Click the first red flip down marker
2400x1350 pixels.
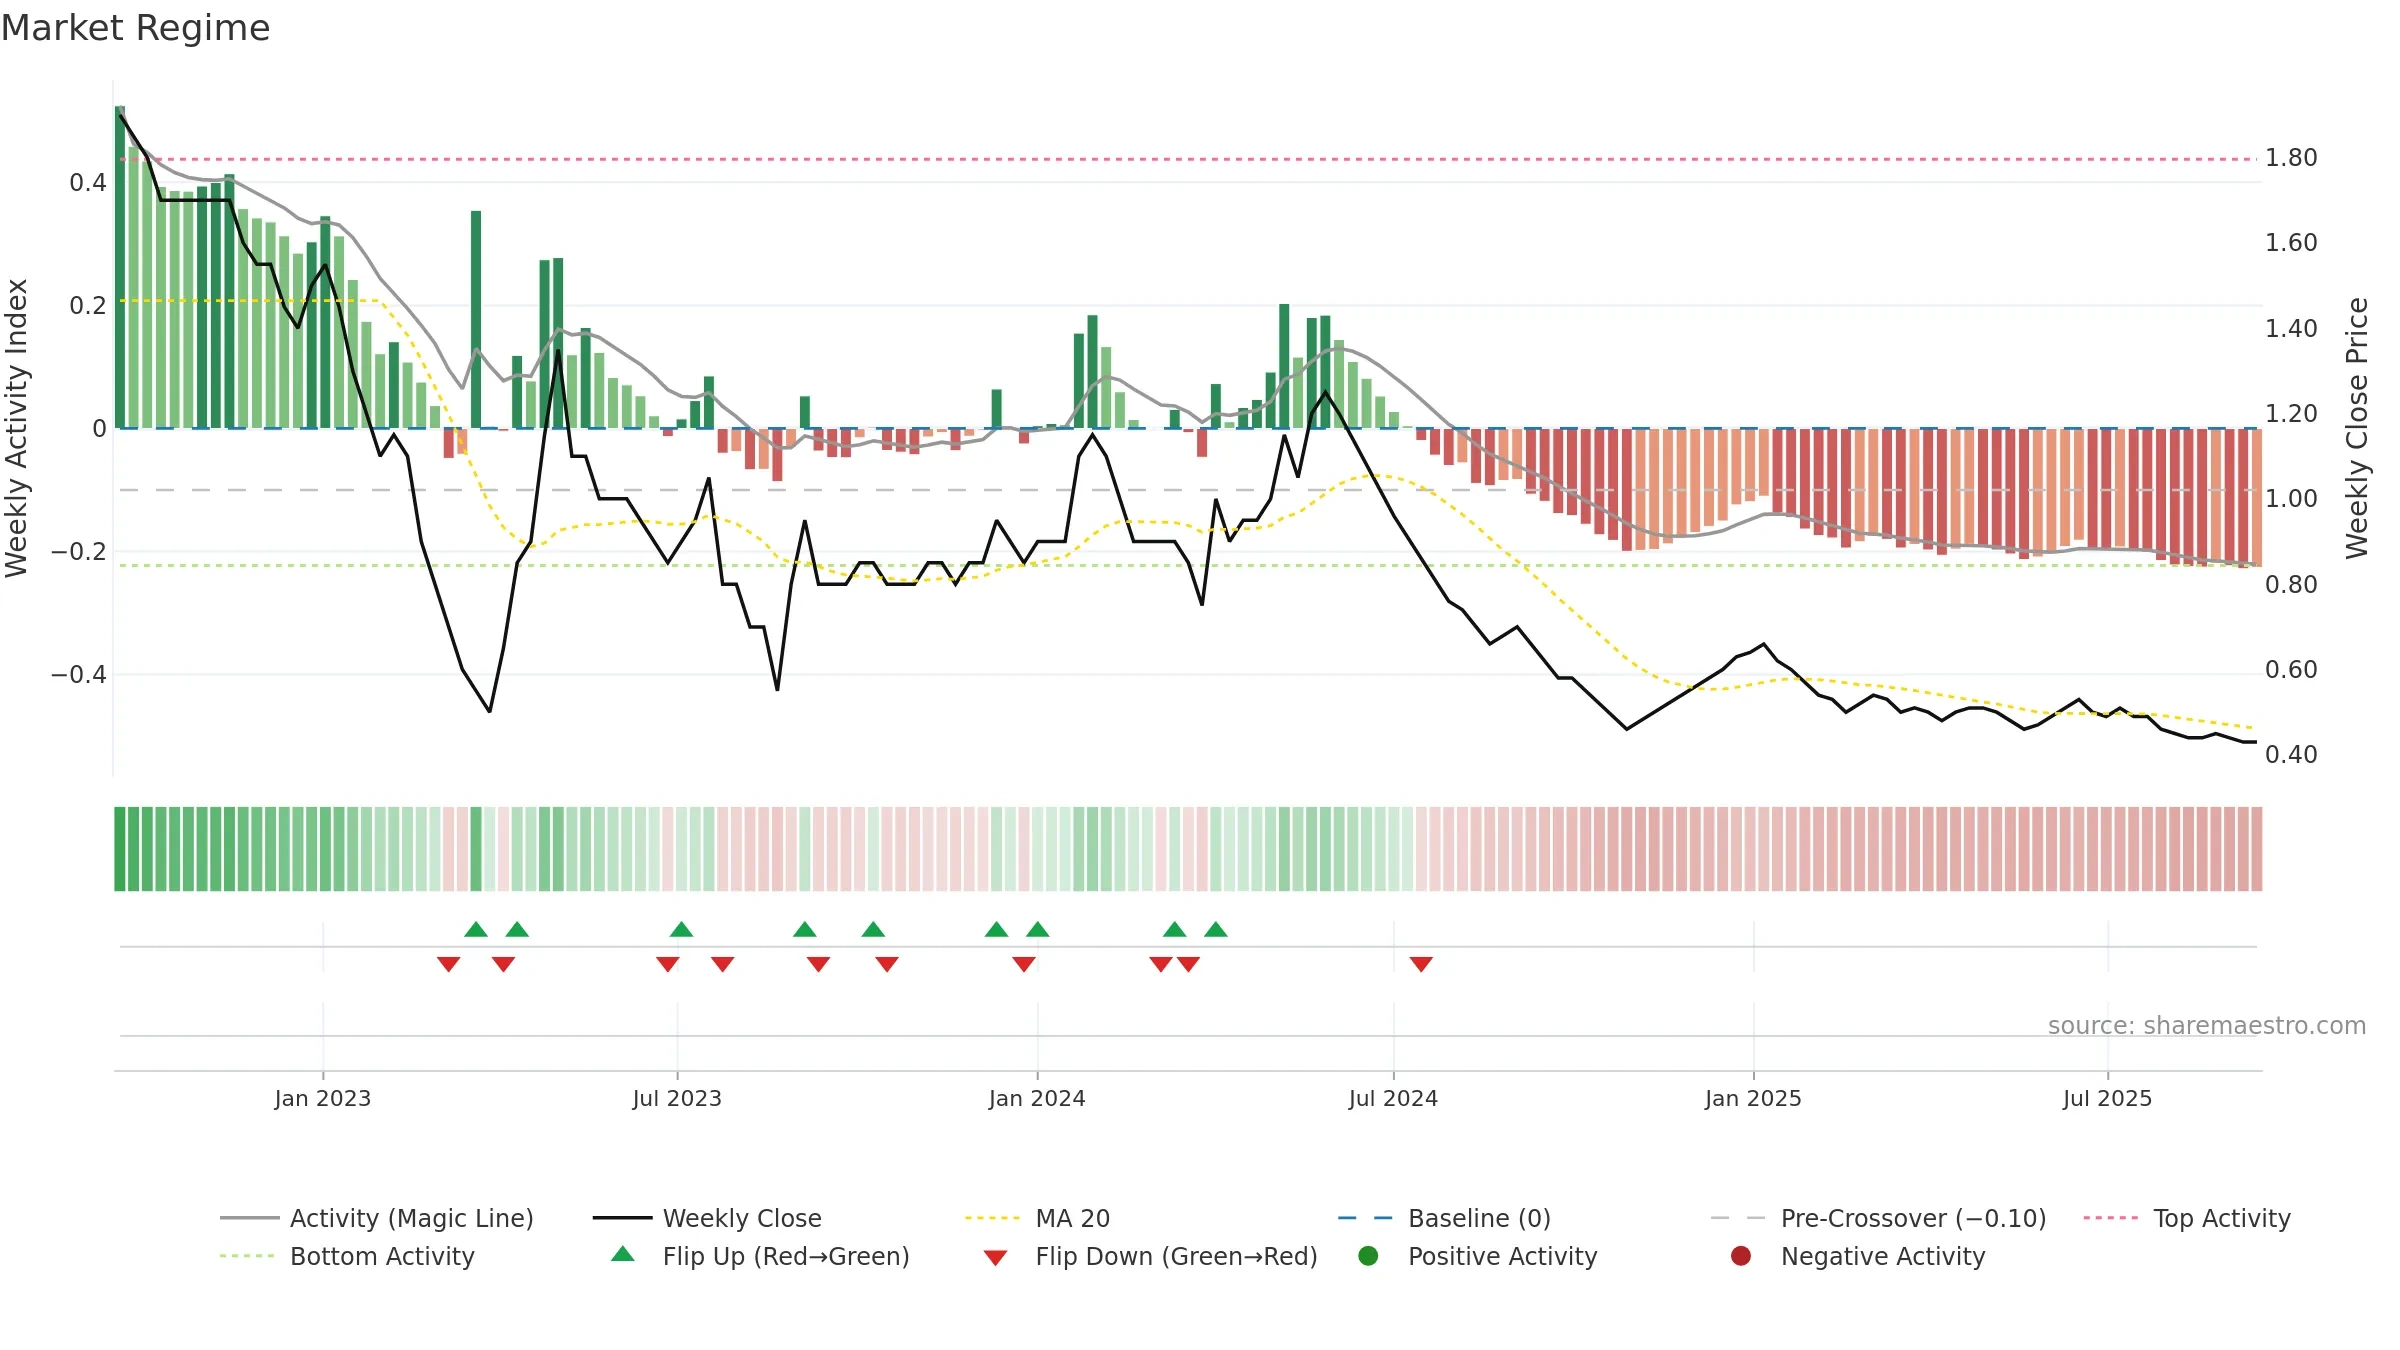point(448,964)
